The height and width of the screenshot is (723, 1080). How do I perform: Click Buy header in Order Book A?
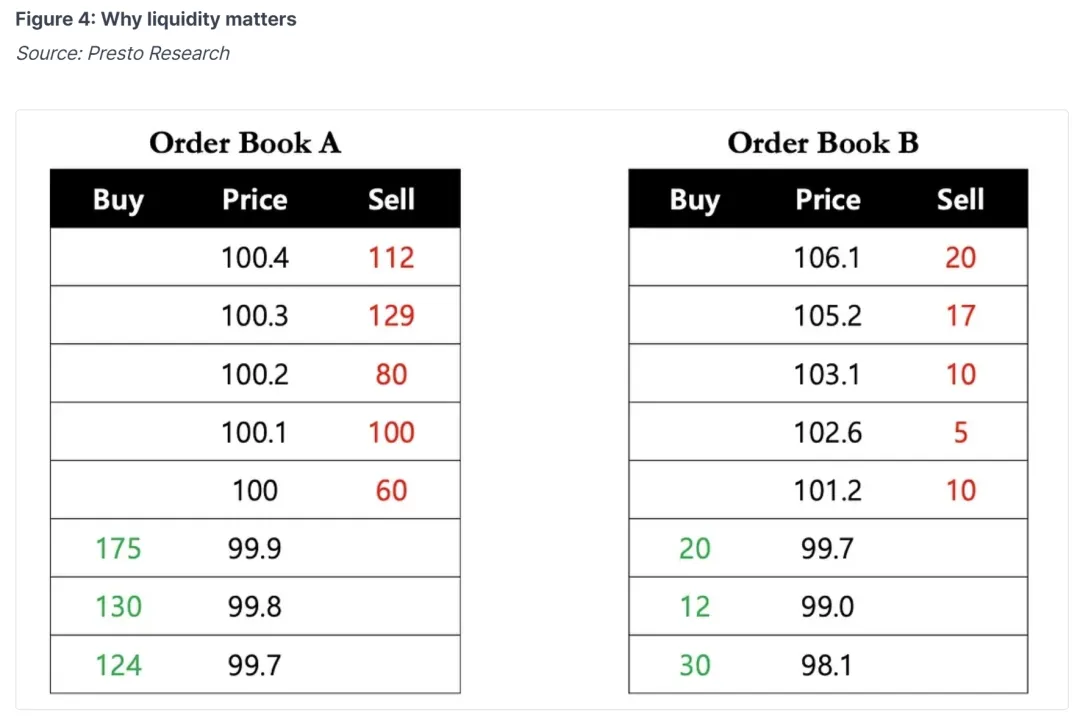point(118,200)
